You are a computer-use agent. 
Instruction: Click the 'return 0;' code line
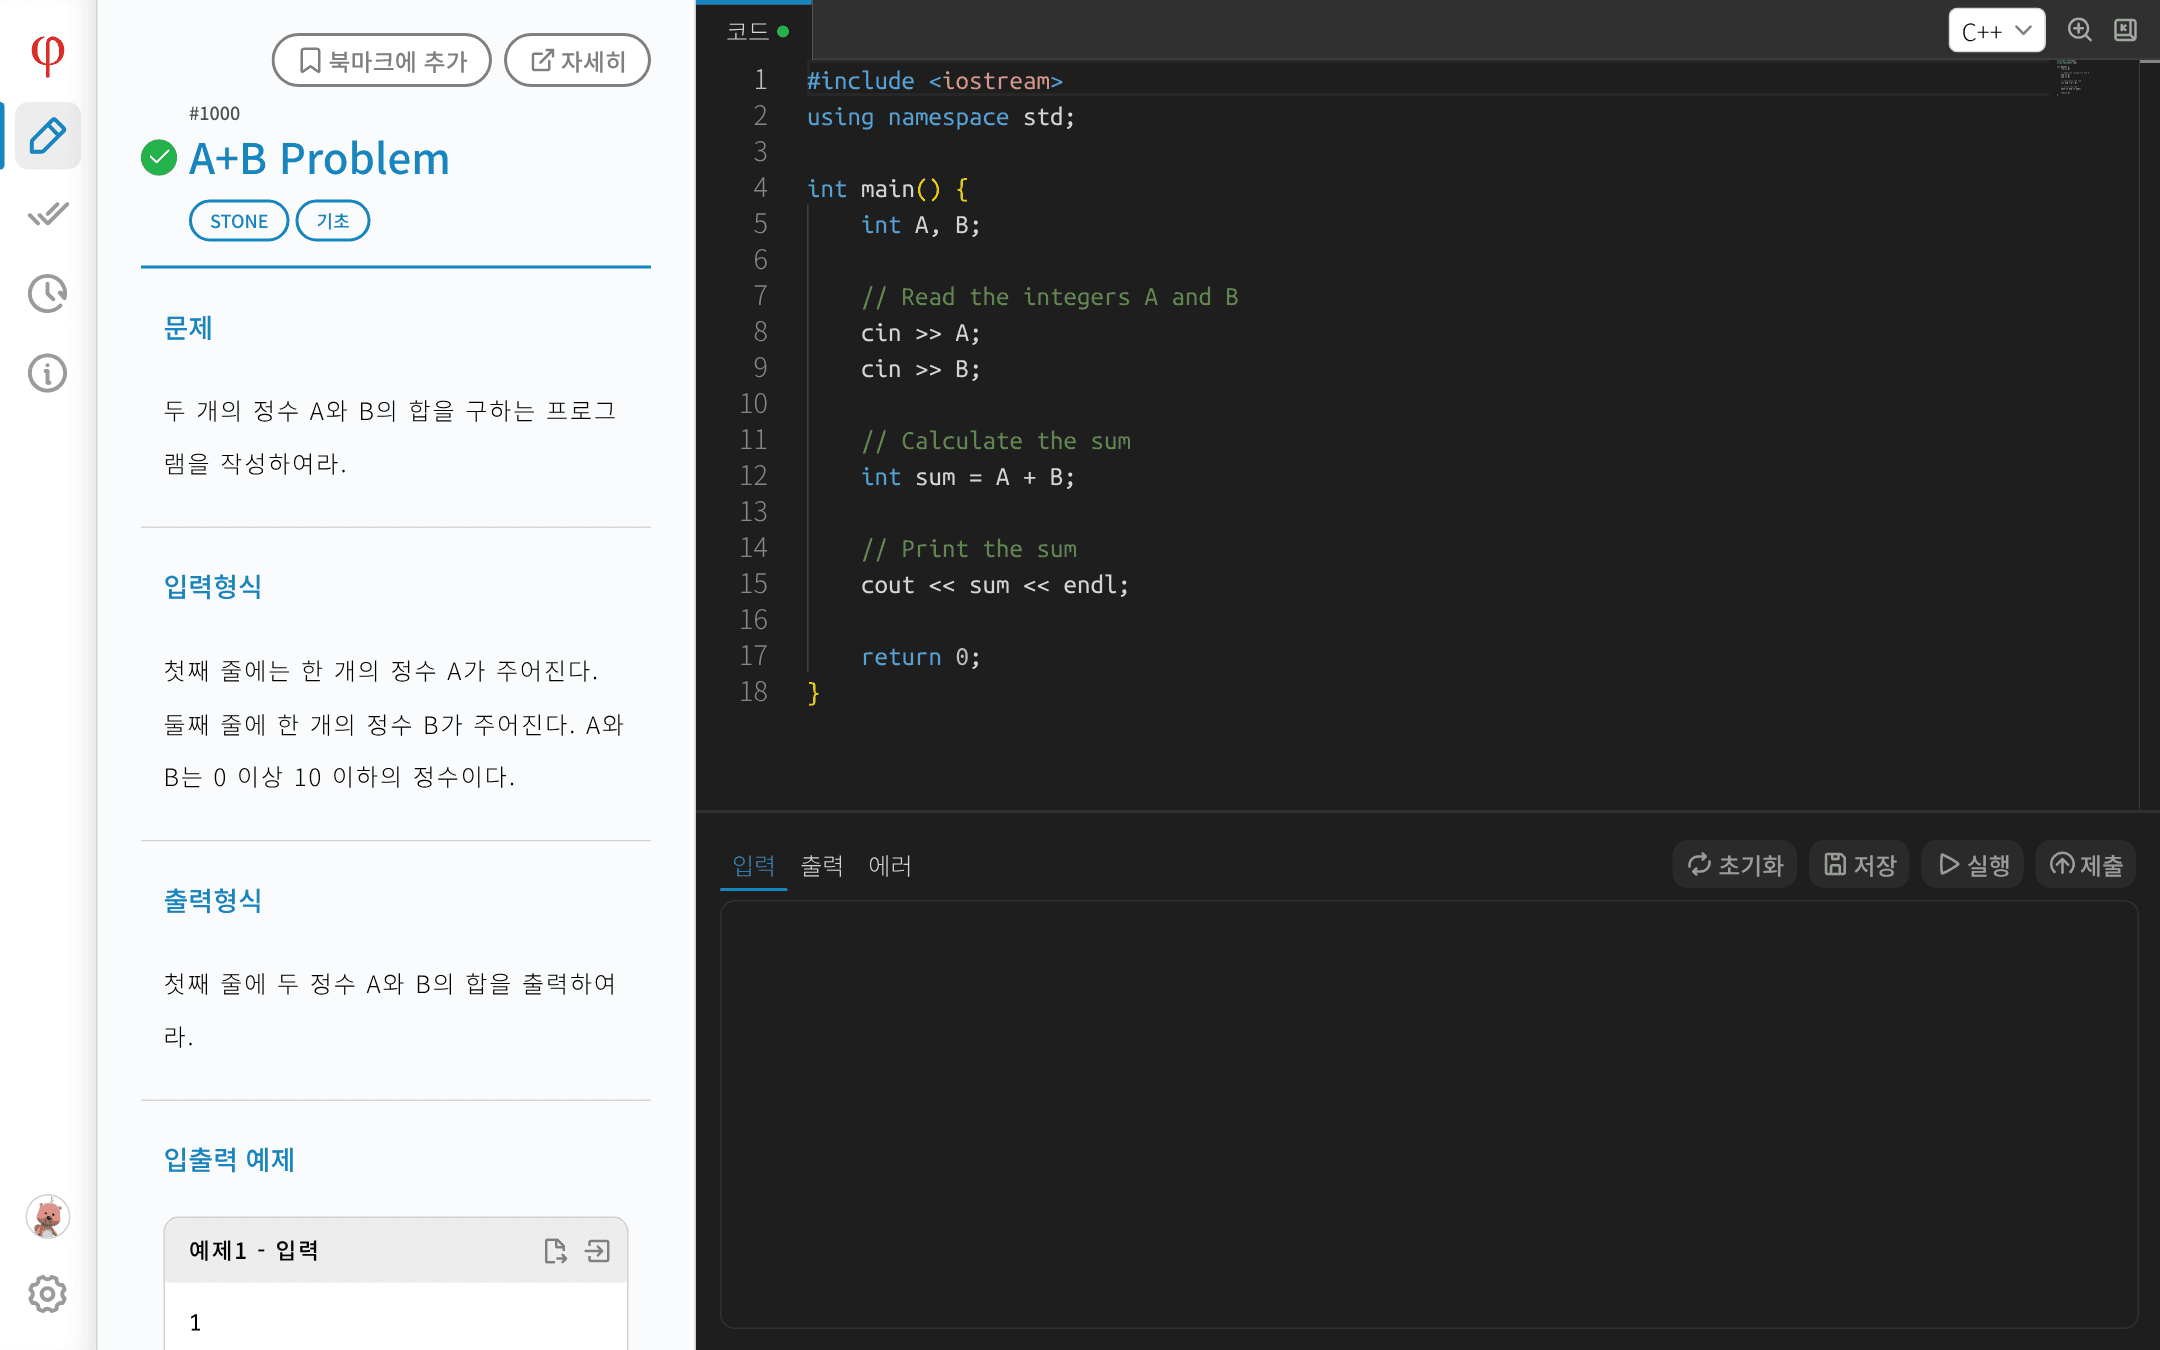tap(921, 657)
